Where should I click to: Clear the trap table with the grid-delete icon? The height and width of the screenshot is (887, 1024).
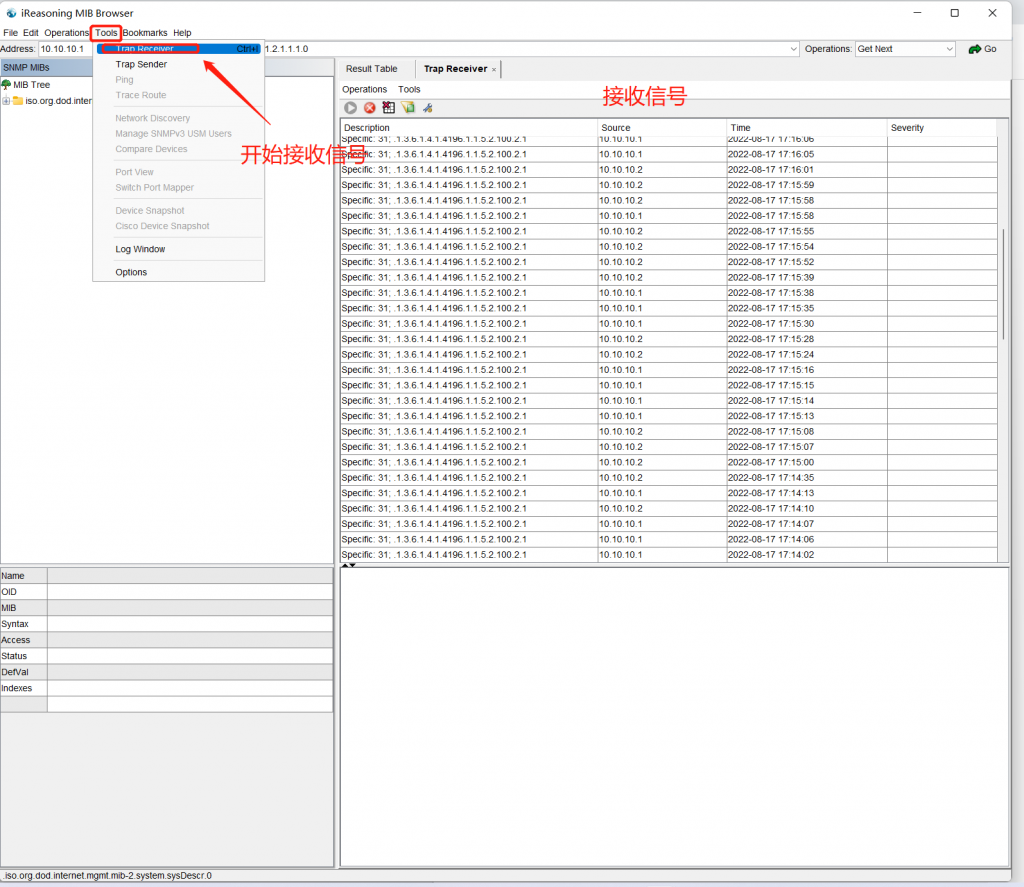tap(389, 108)
